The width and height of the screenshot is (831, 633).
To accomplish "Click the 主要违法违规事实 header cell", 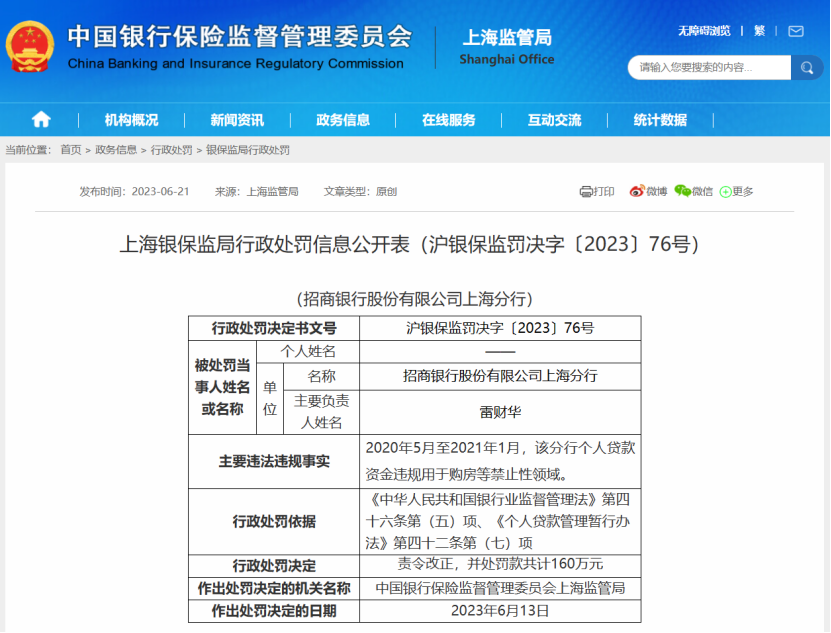I will pyautogui.click(x=274, y=462).
